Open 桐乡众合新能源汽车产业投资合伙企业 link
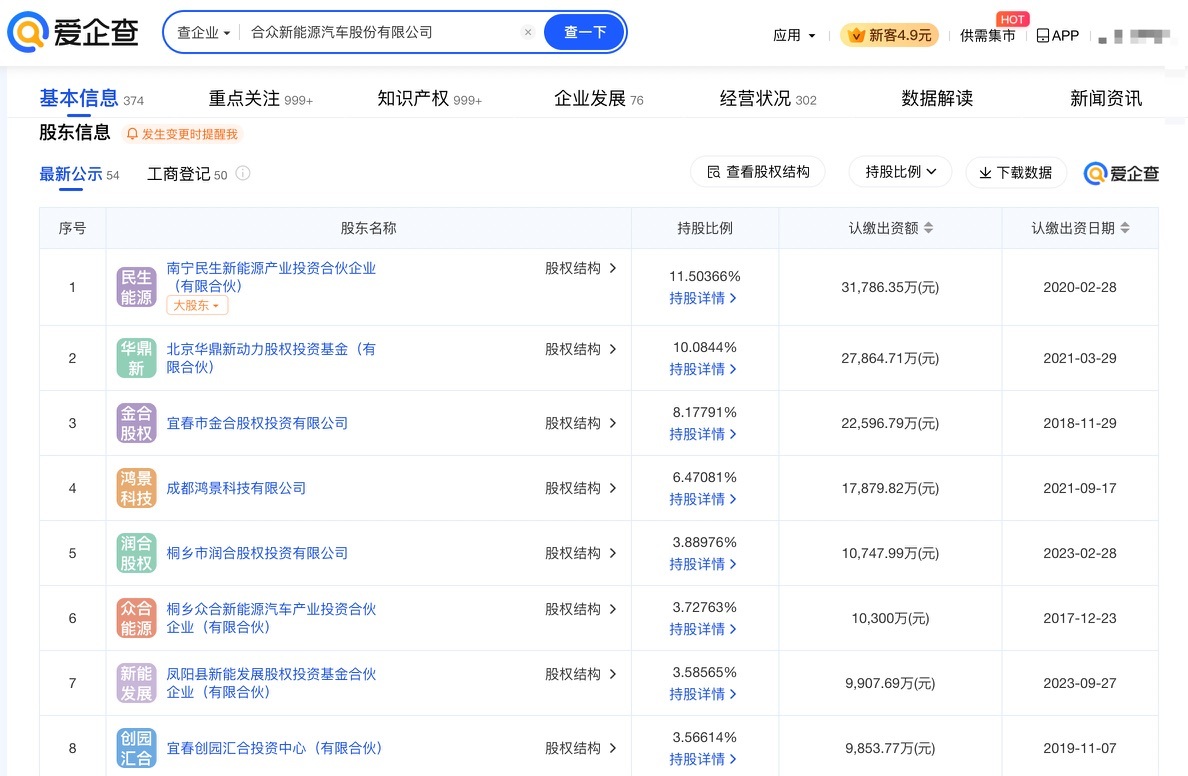 [x=270, y=618]
